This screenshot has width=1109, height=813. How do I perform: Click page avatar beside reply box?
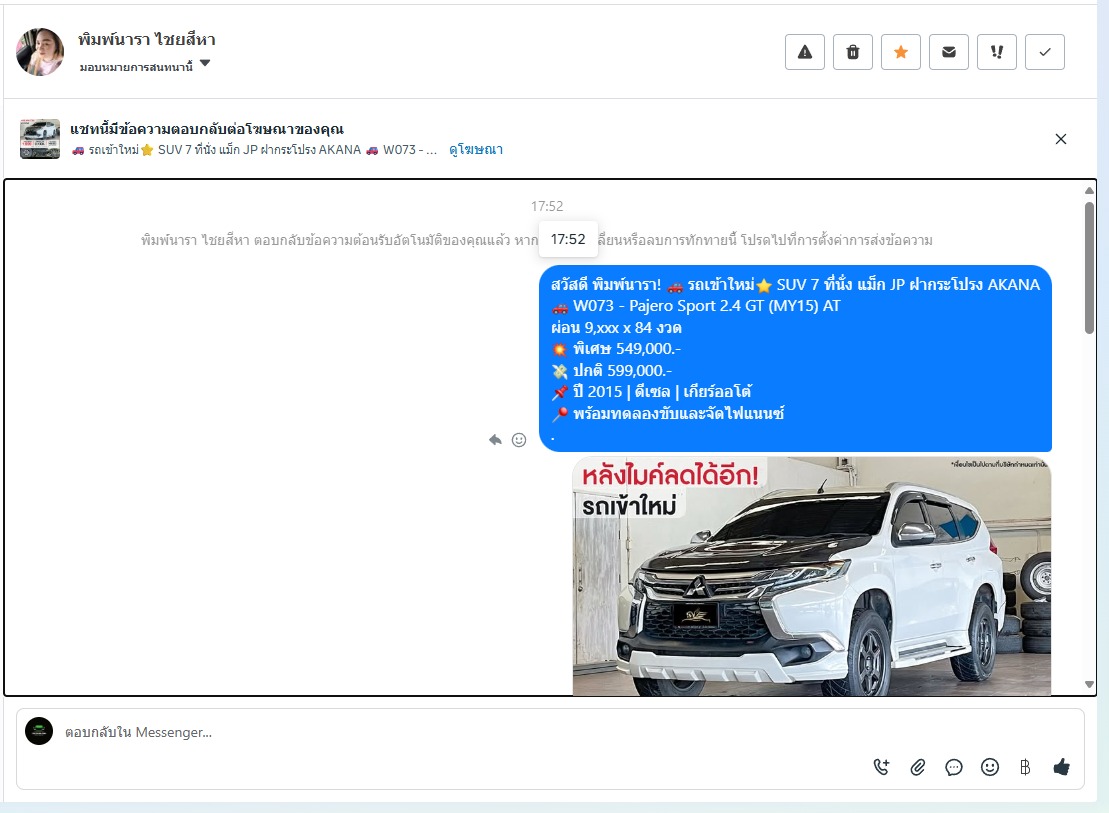pos(39,731)
